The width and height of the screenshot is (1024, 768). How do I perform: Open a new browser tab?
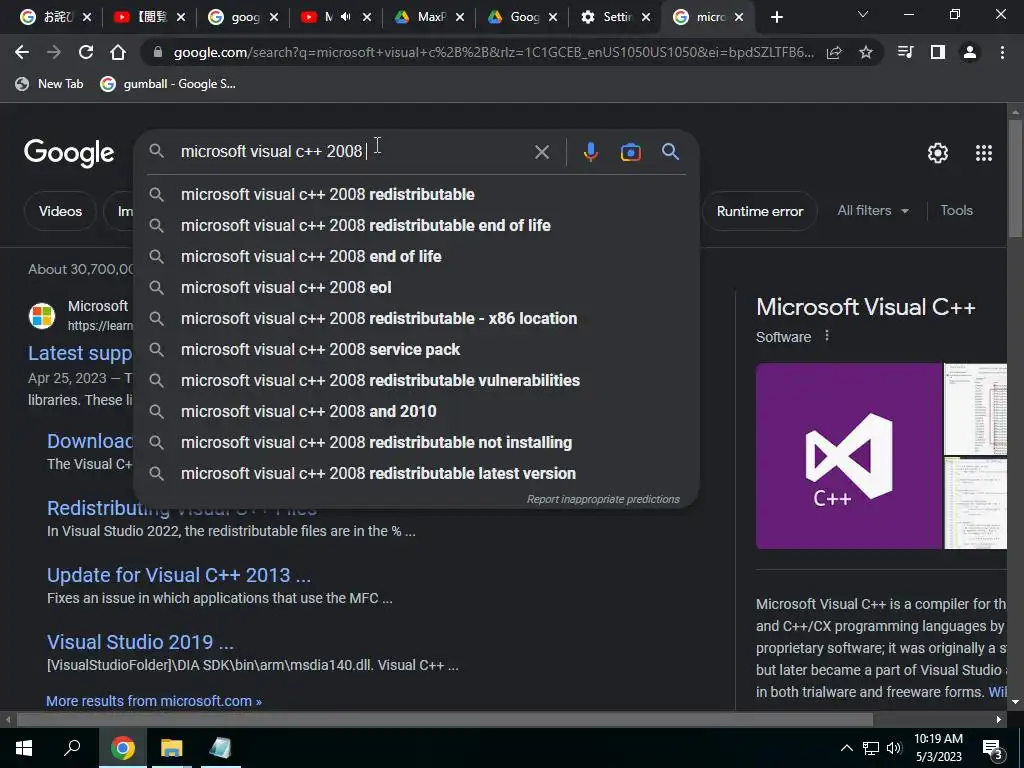pos(776,17)
